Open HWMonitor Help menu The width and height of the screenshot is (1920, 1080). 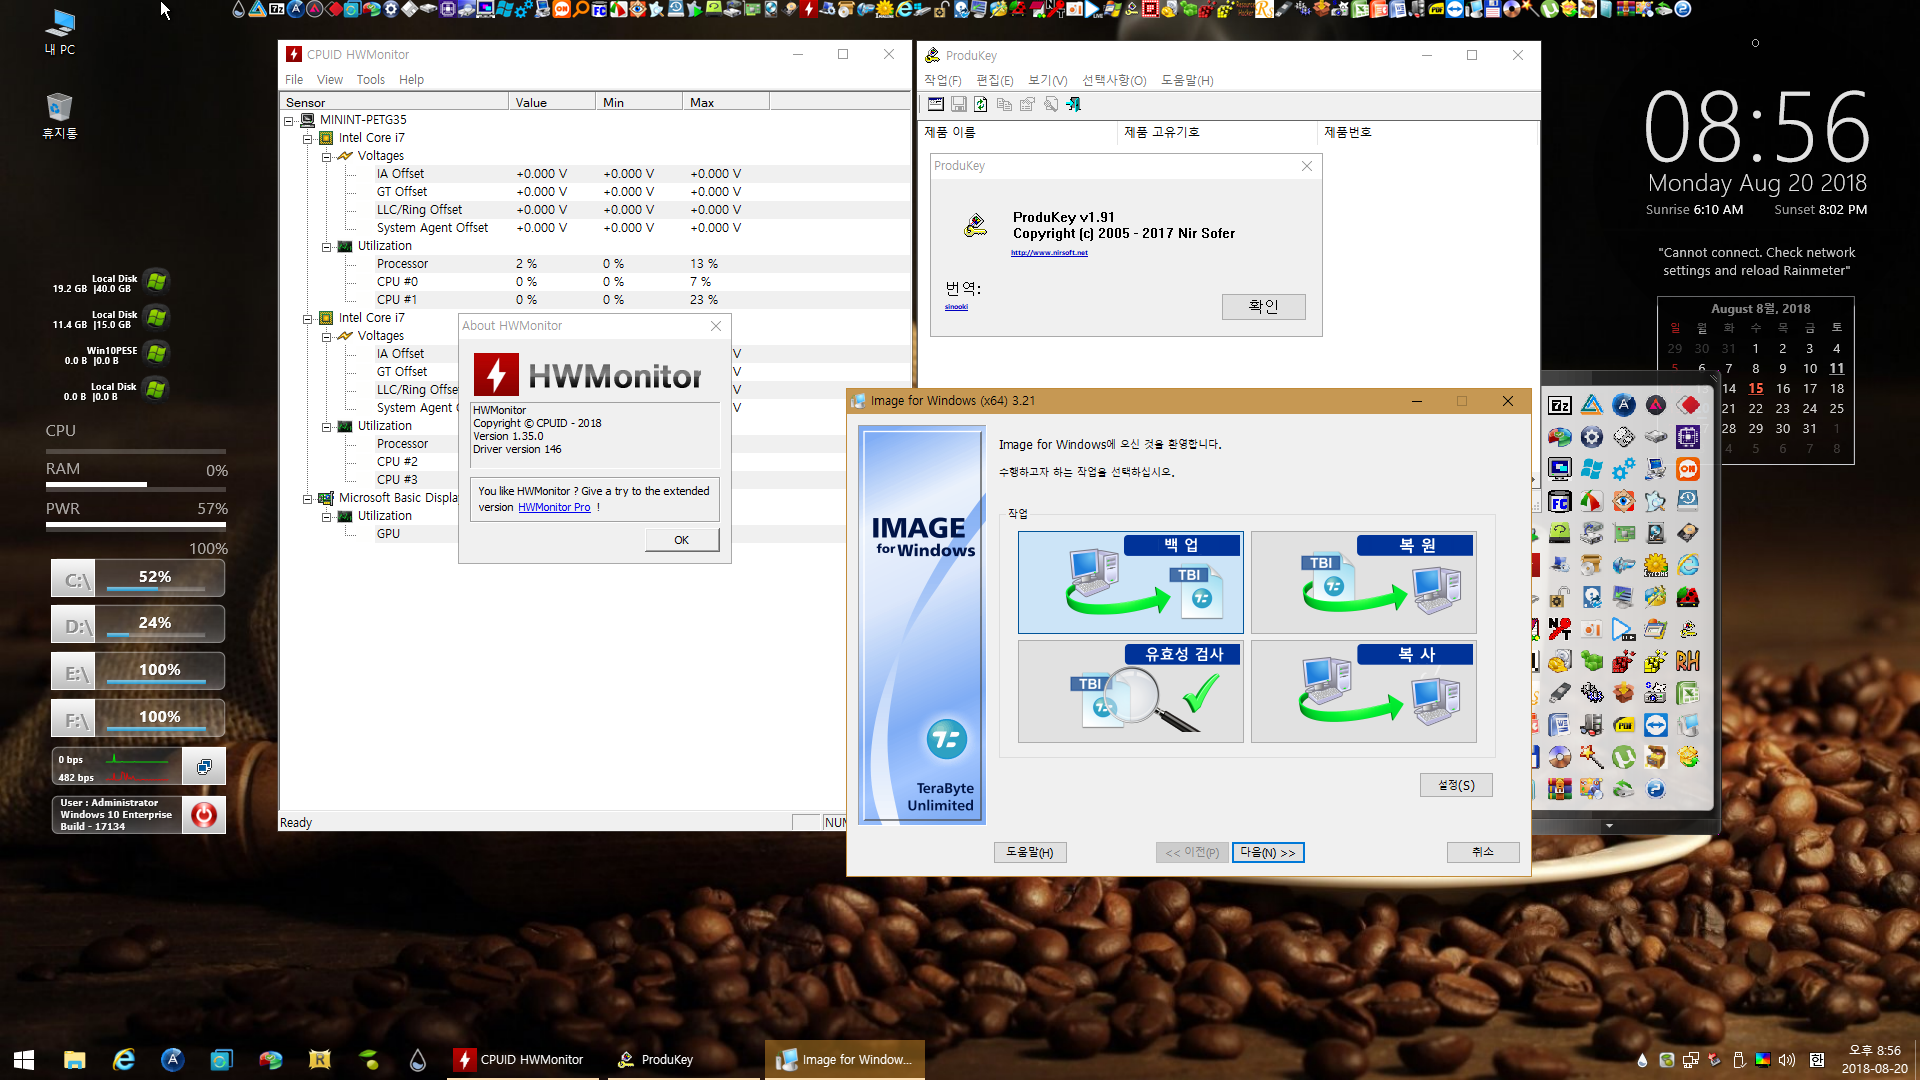tap(411, 80)
